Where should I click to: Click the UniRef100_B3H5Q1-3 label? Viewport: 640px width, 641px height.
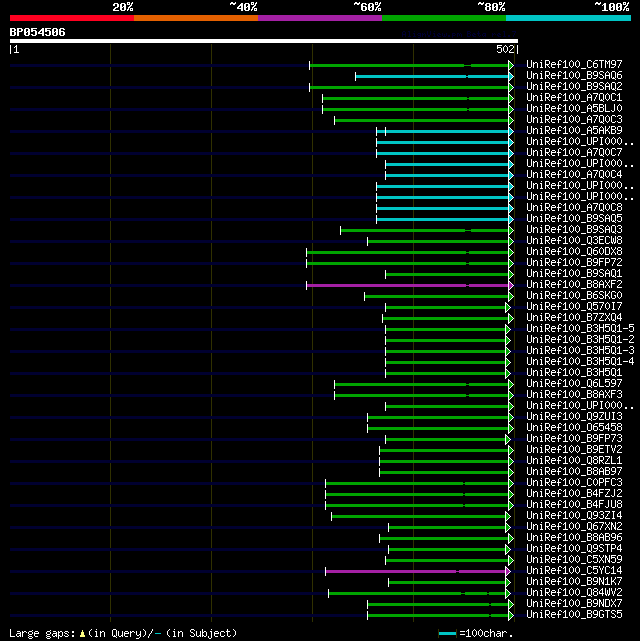[x=580, y=351]
